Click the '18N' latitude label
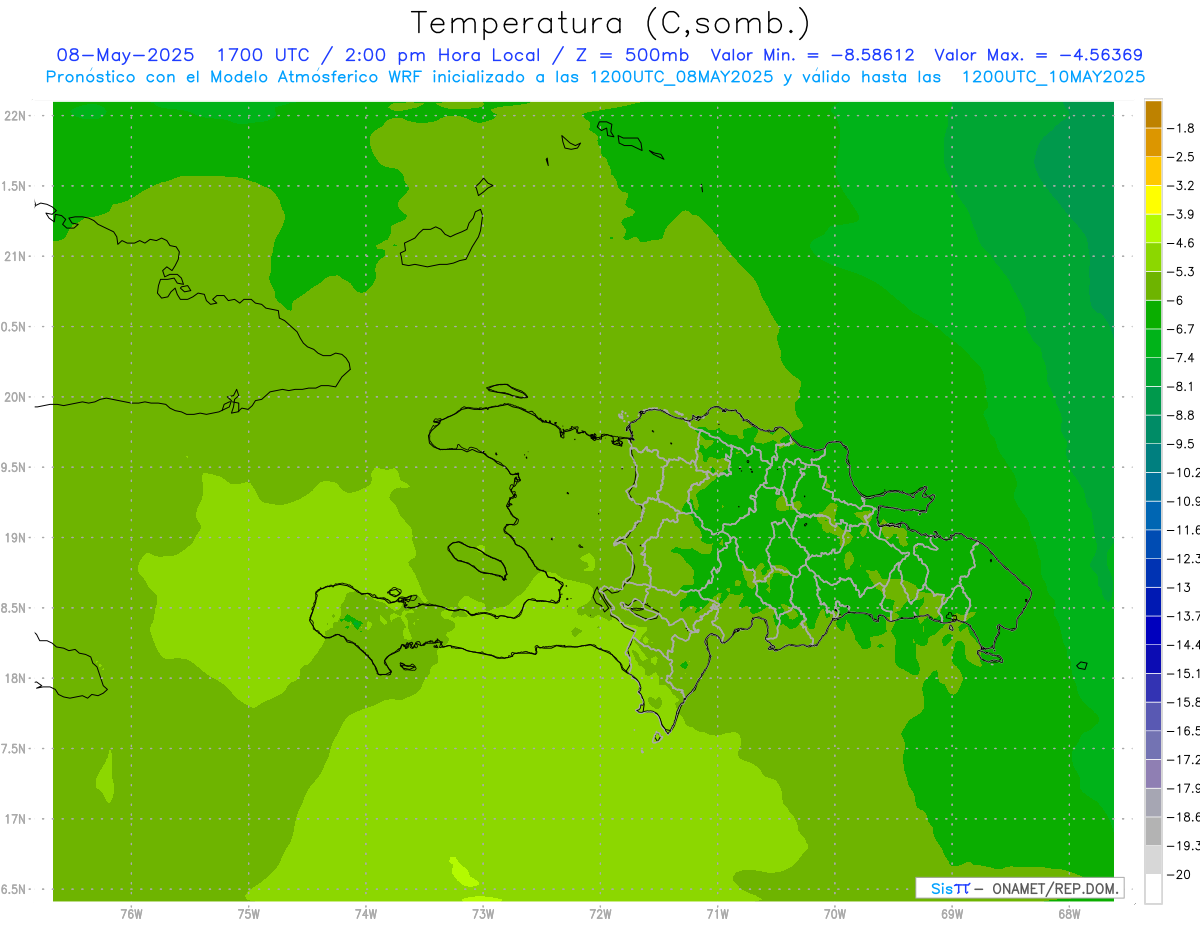This screenshot has width=1200, height=927. click(x=15, y=678)
